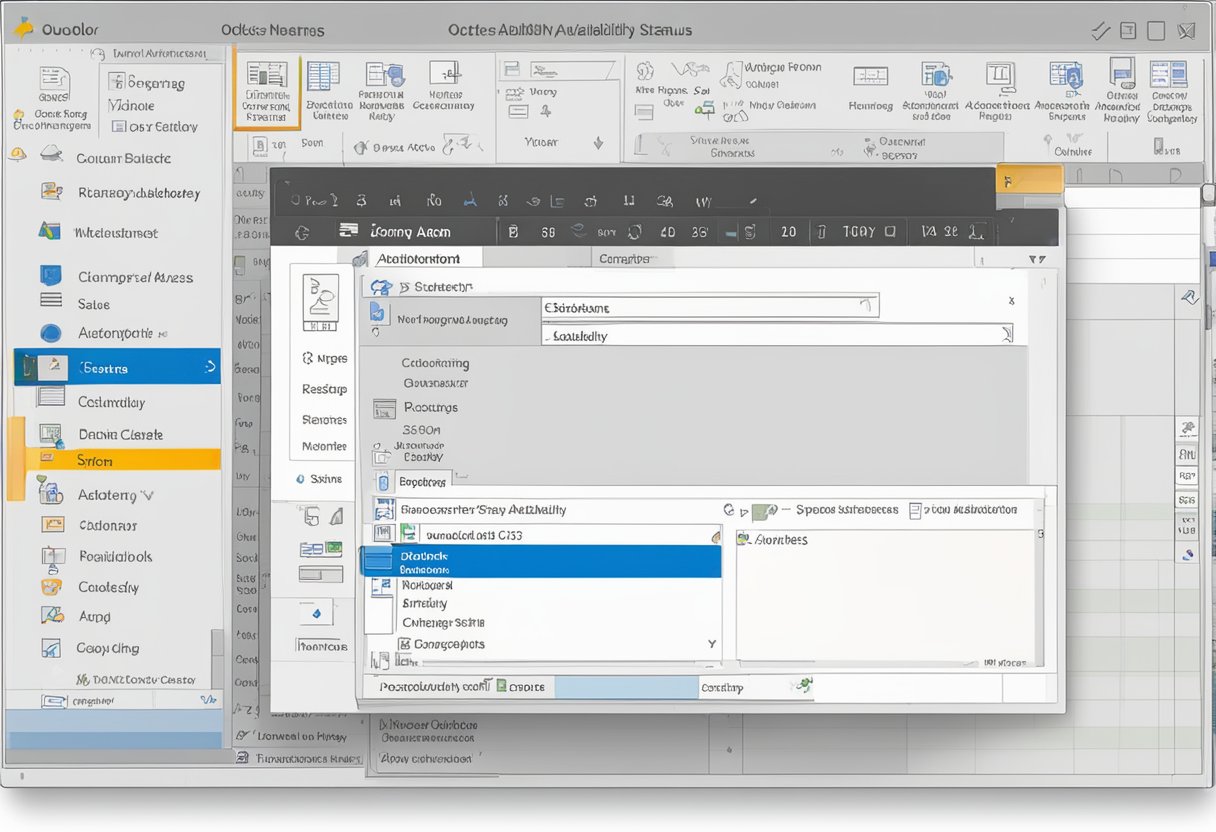Click the 'Toontcas' button in the dialog
This screenshot has width=1216, height=832.
coord(322,646)
